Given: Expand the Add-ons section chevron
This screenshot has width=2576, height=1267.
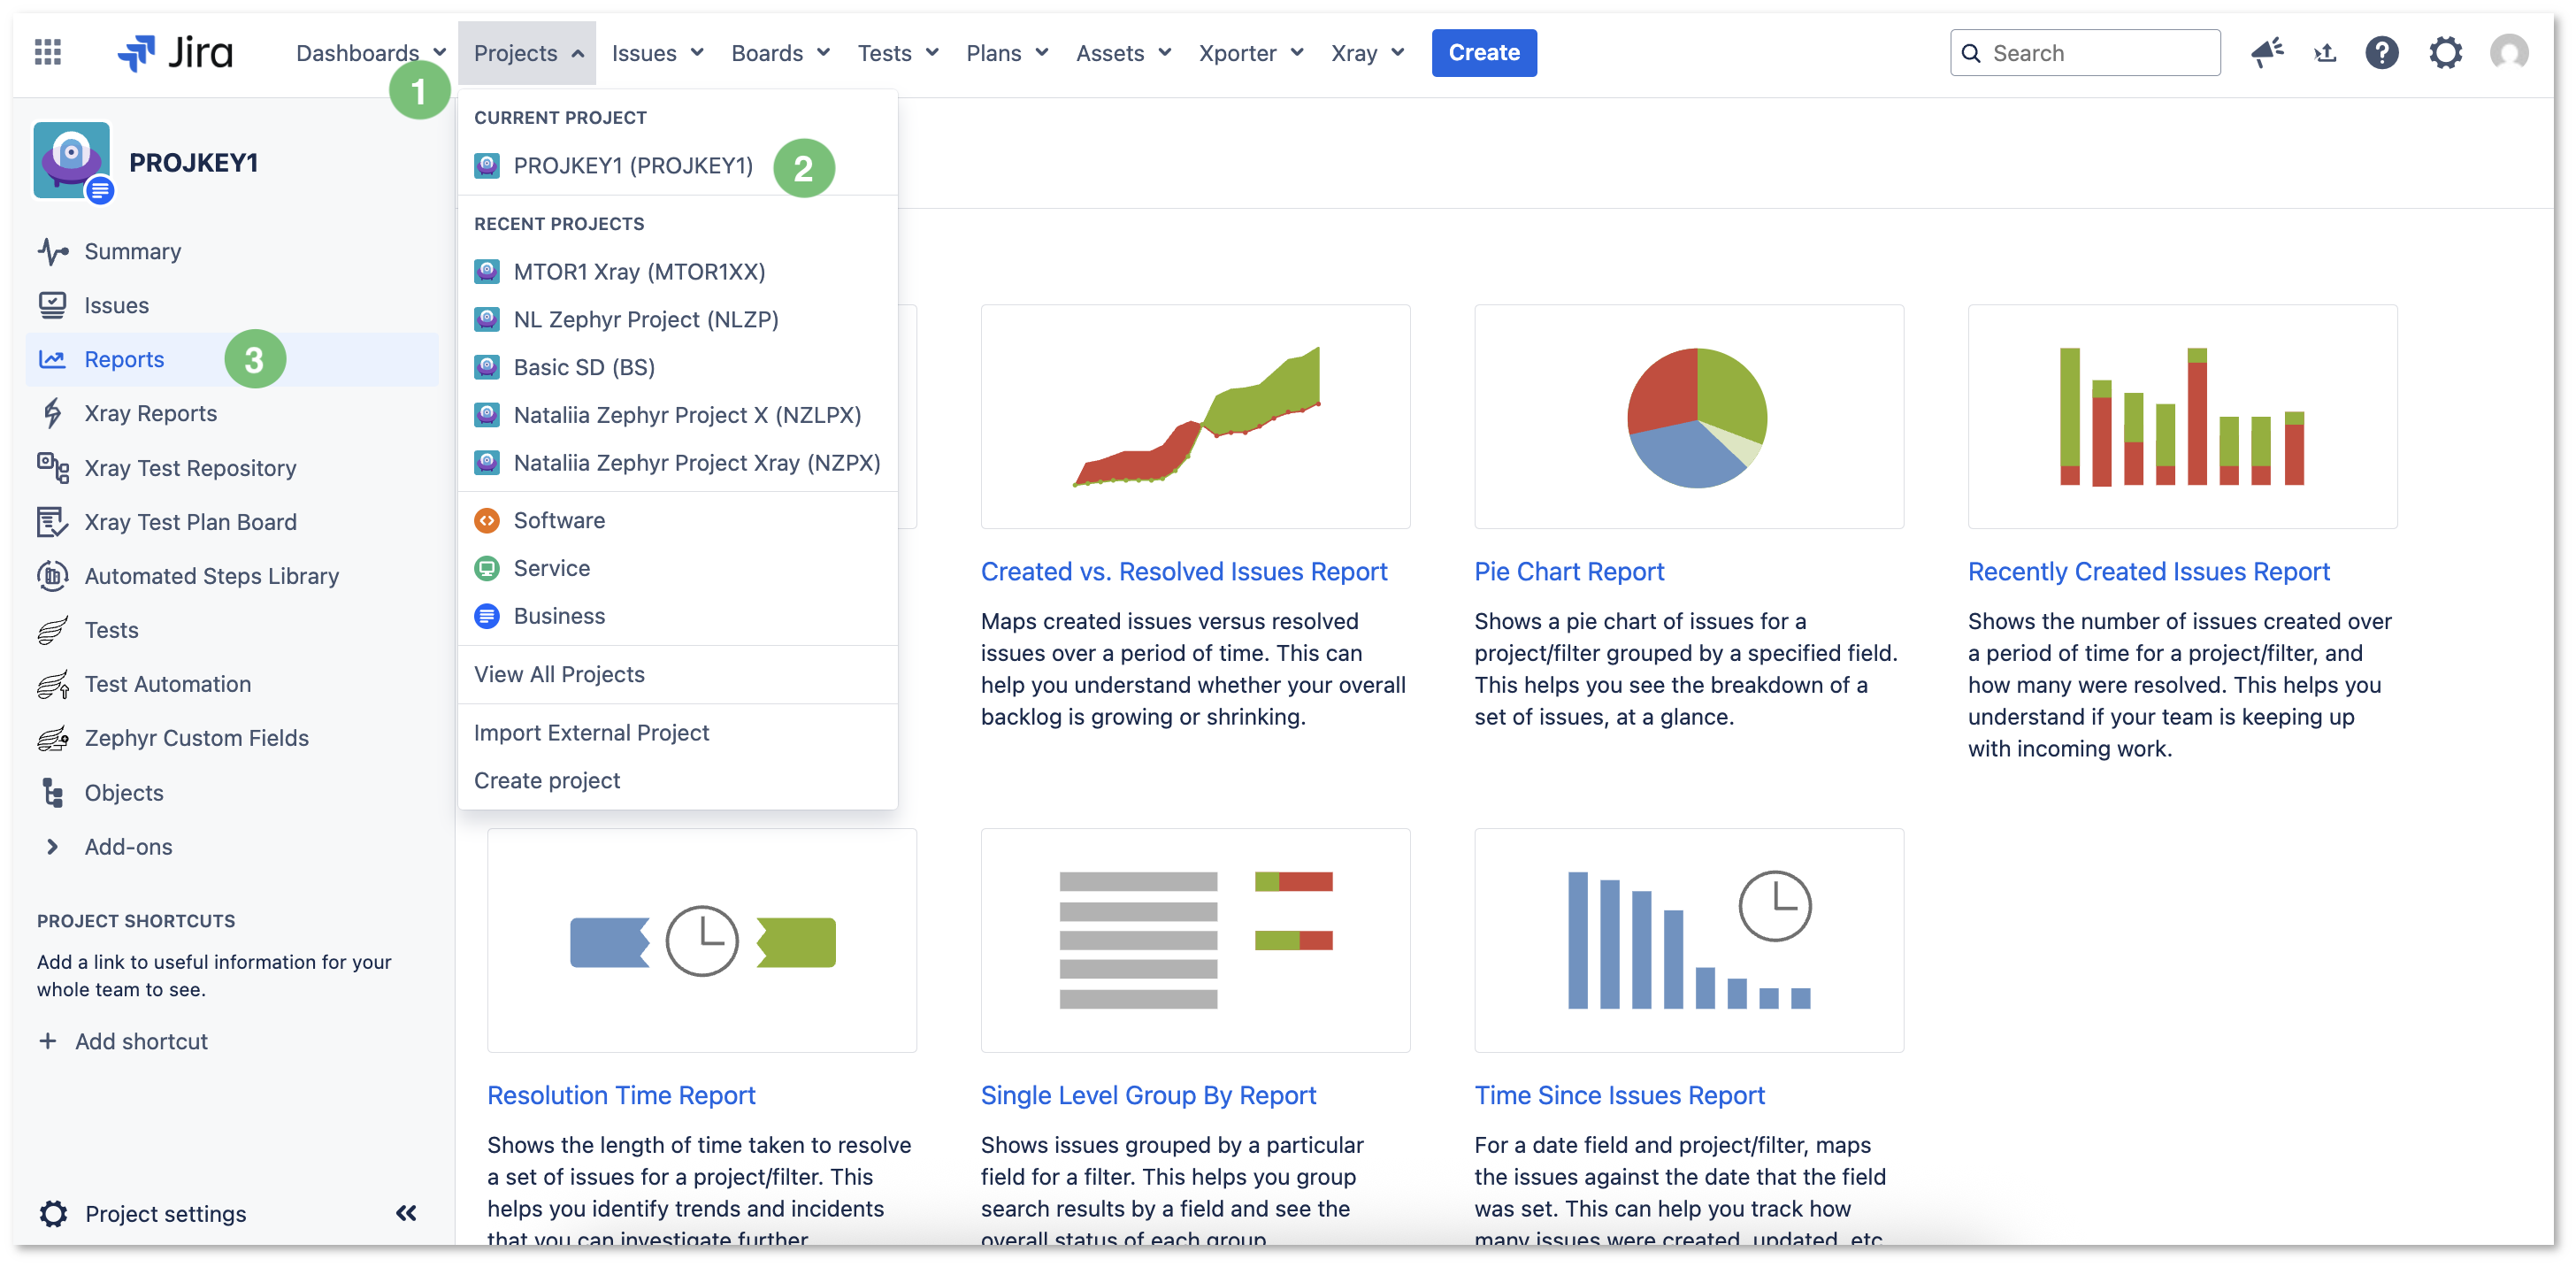Looking at the screenshot, I should 52,847.
